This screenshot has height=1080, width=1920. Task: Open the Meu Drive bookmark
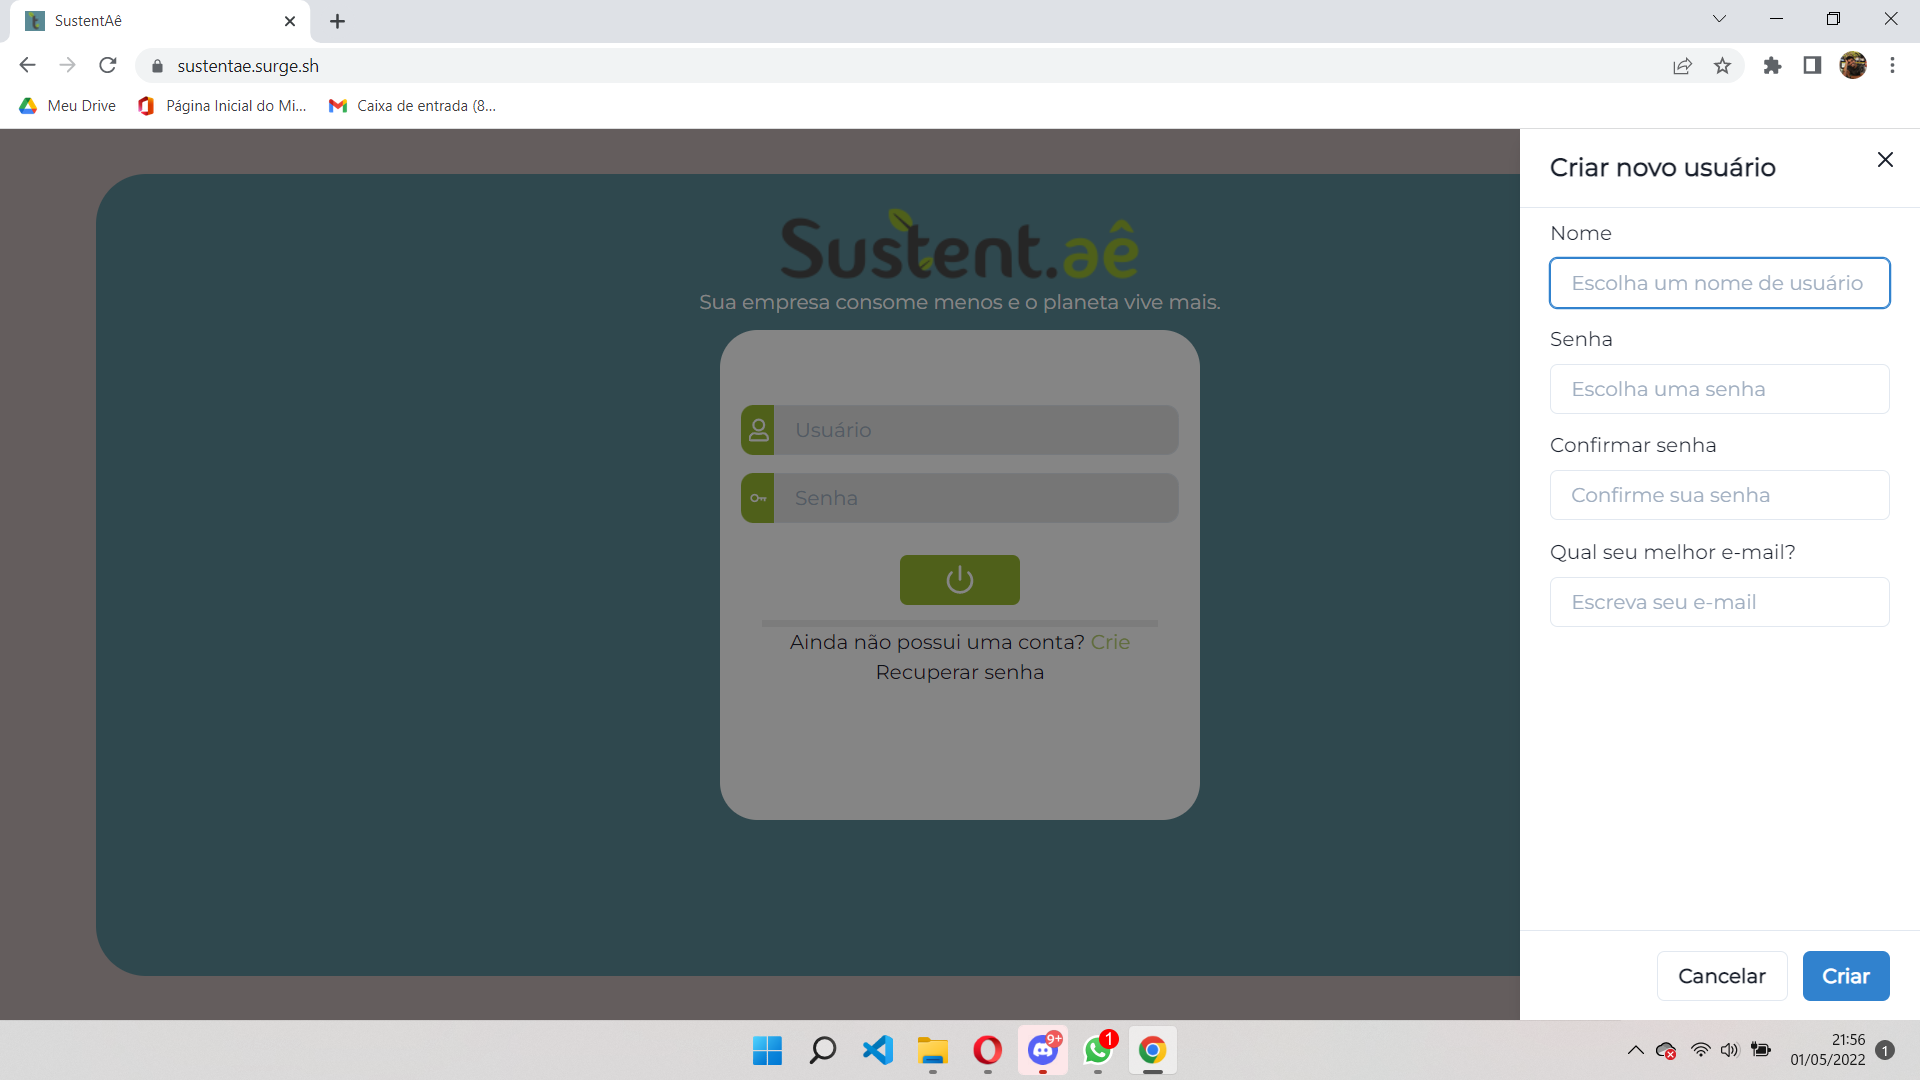click(68, 106)
